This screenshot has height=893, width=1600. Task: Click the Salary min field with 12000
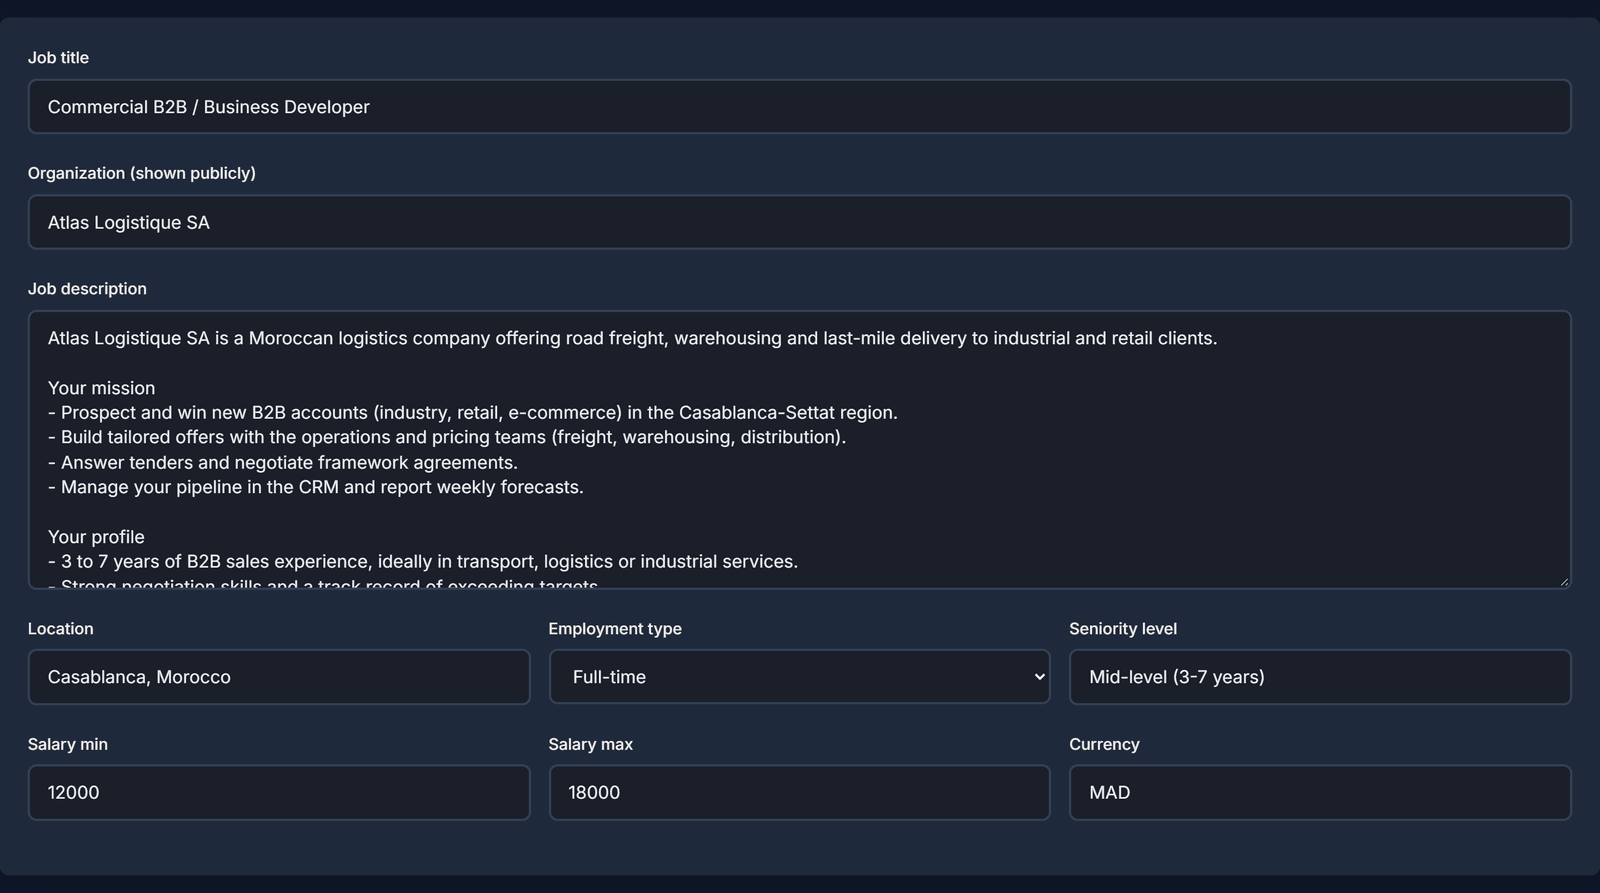279,793
